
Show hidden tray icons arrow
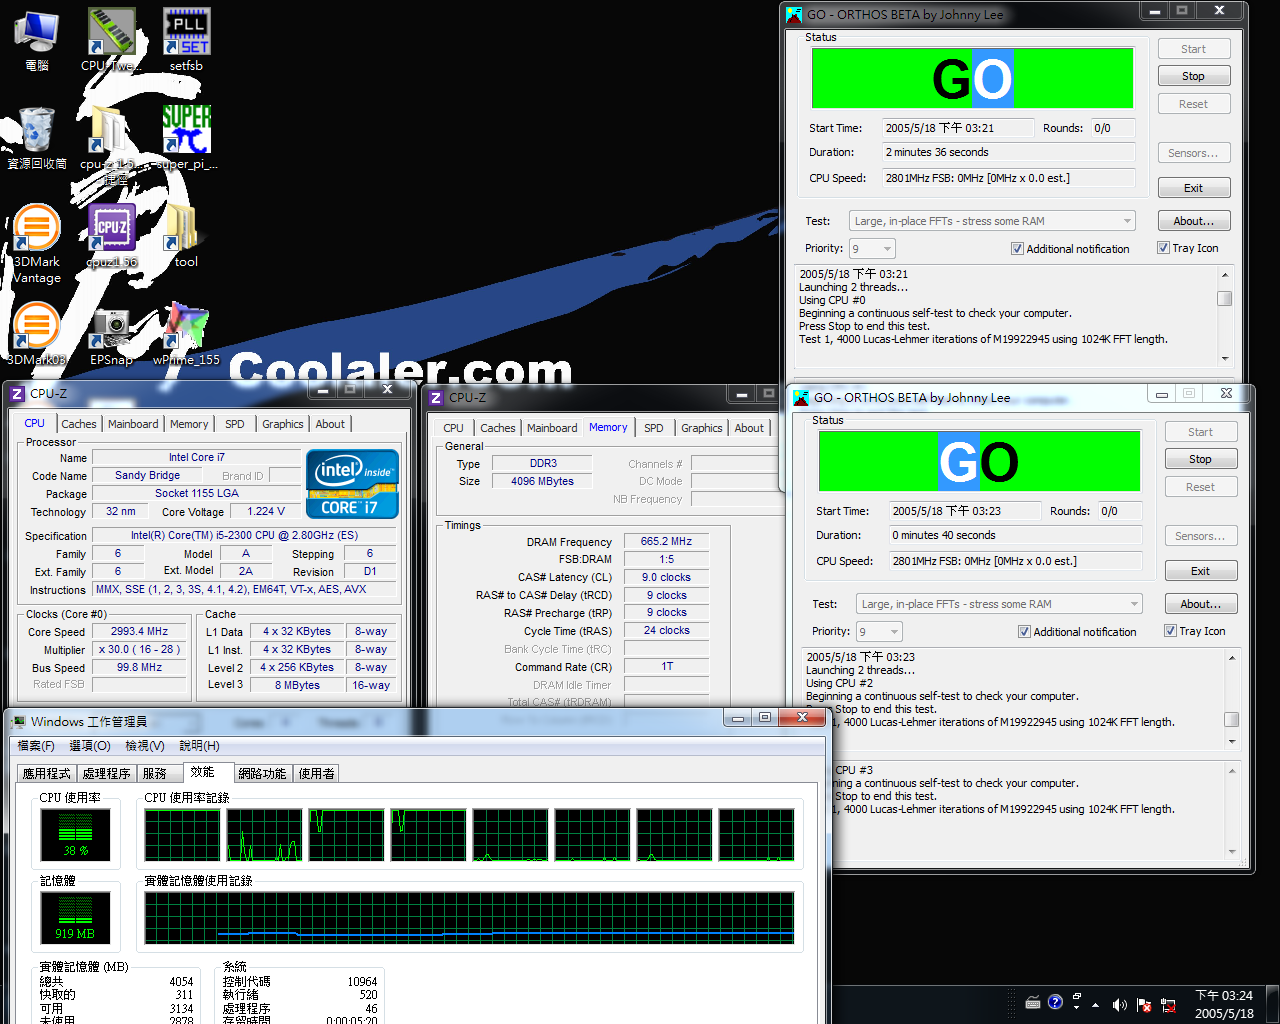pos(1096,1005)
